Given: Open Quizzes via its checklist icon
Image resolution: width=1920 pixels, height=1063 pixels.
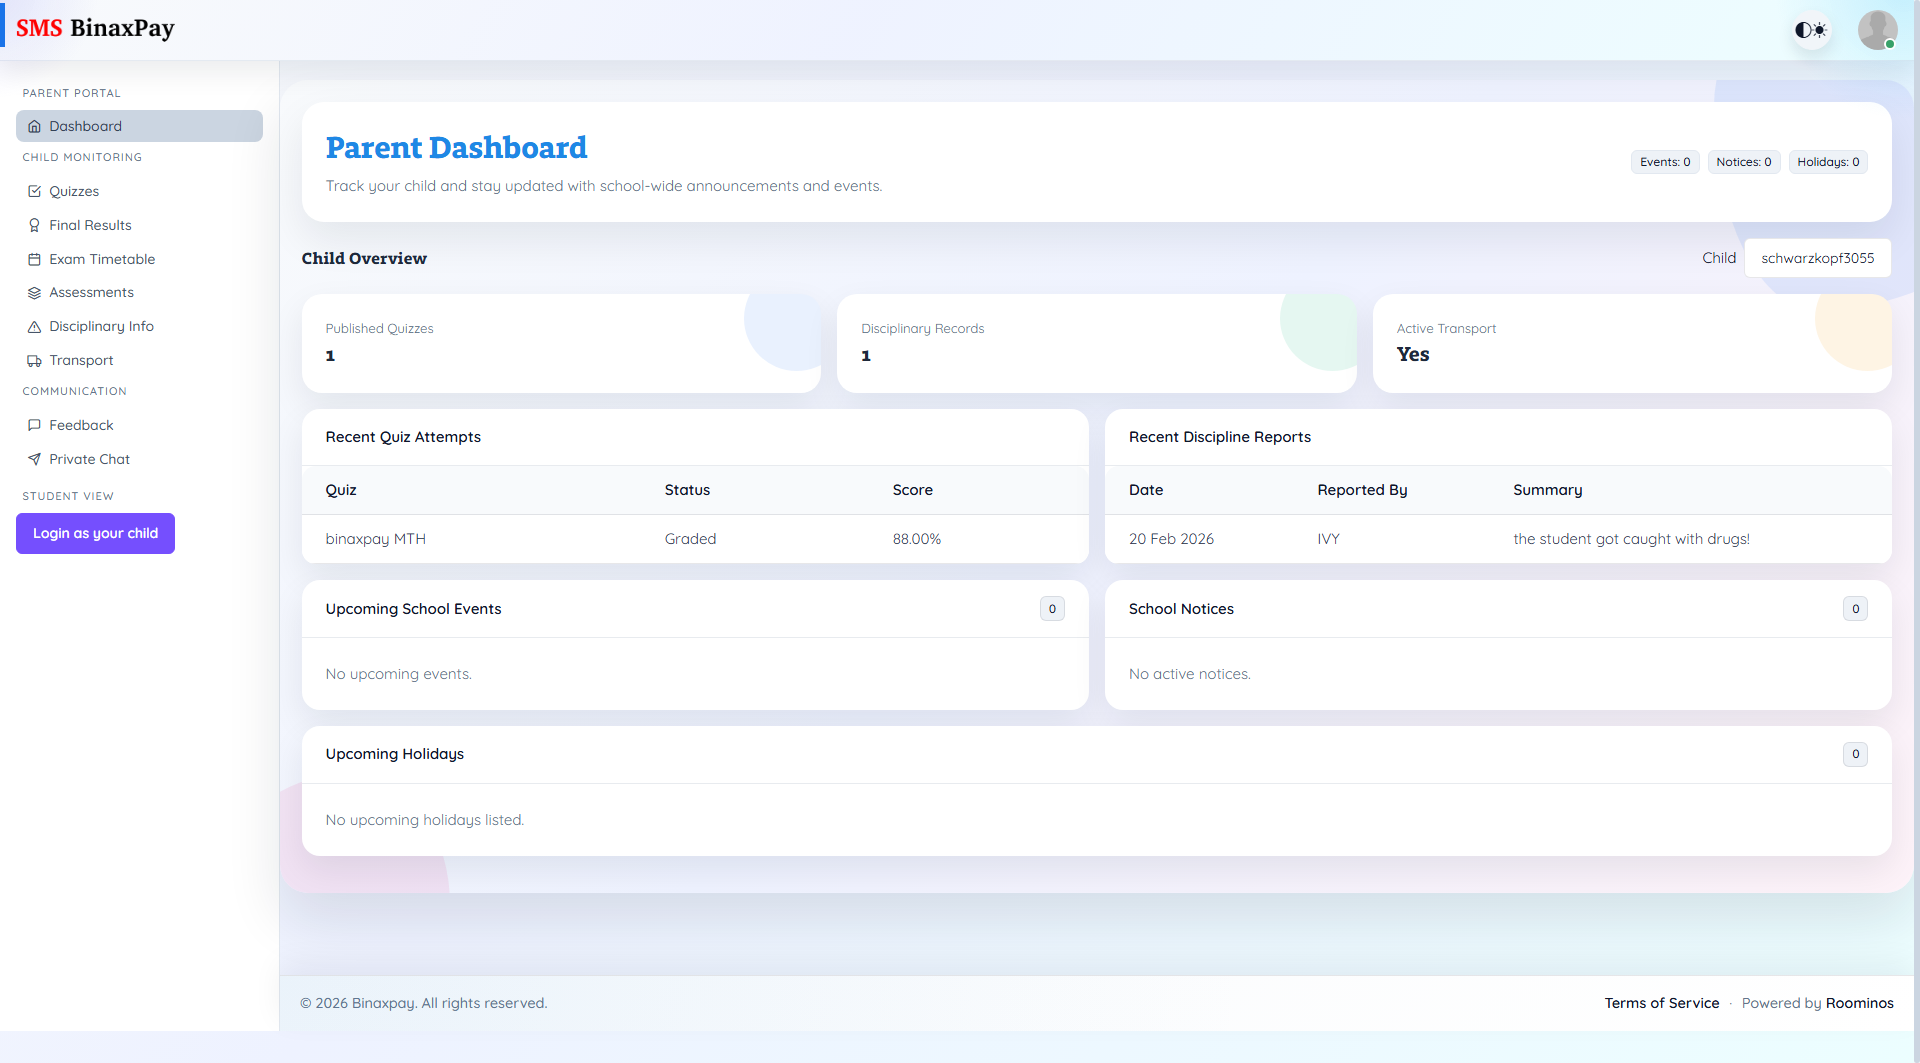Looking at the screenshot, I should pos(35,191).
